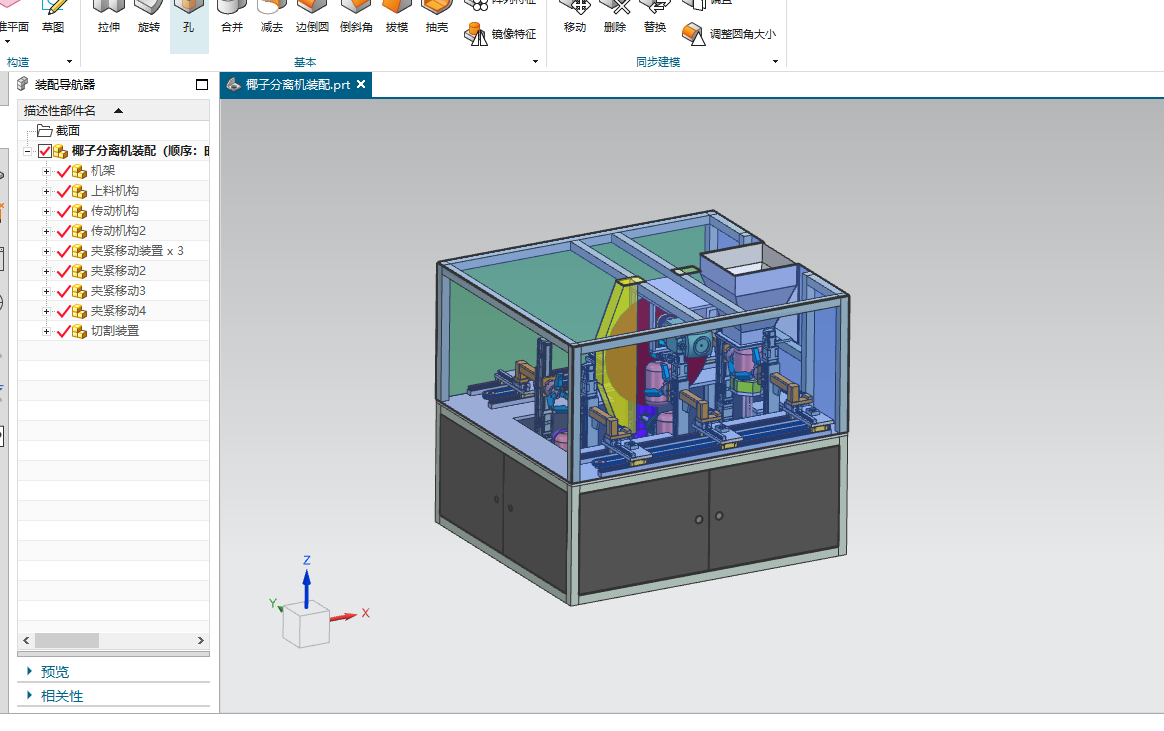The height and width of the screenshot is (731, 1164).
Task: Click the assembly icon beside 机架
Action: [79, 171]
